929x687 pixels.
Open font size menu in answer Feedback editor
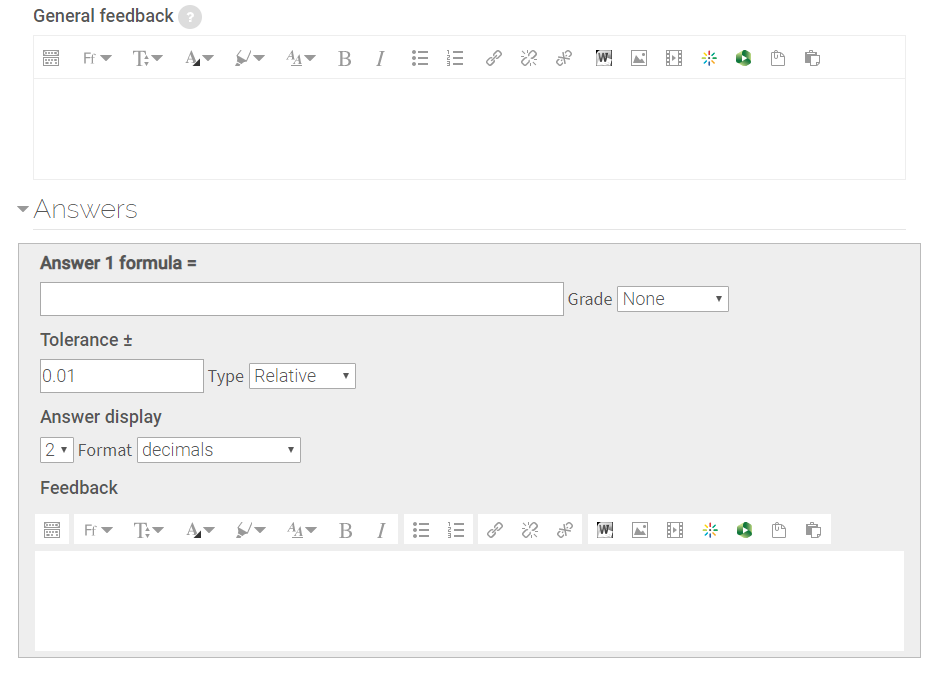(x=148, y=530)
